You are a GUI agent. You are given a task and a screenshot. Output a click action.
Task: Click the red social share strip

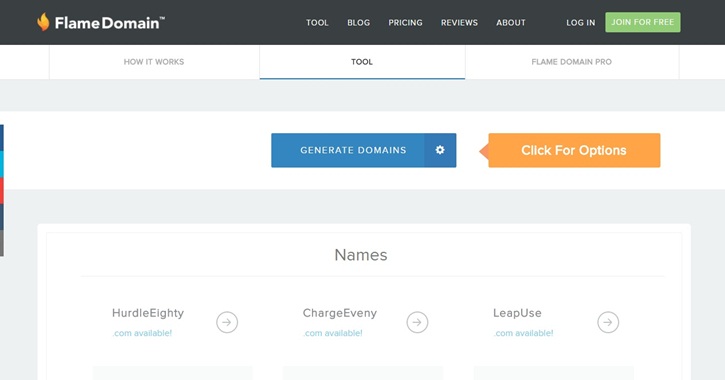(x=2, y=190)
